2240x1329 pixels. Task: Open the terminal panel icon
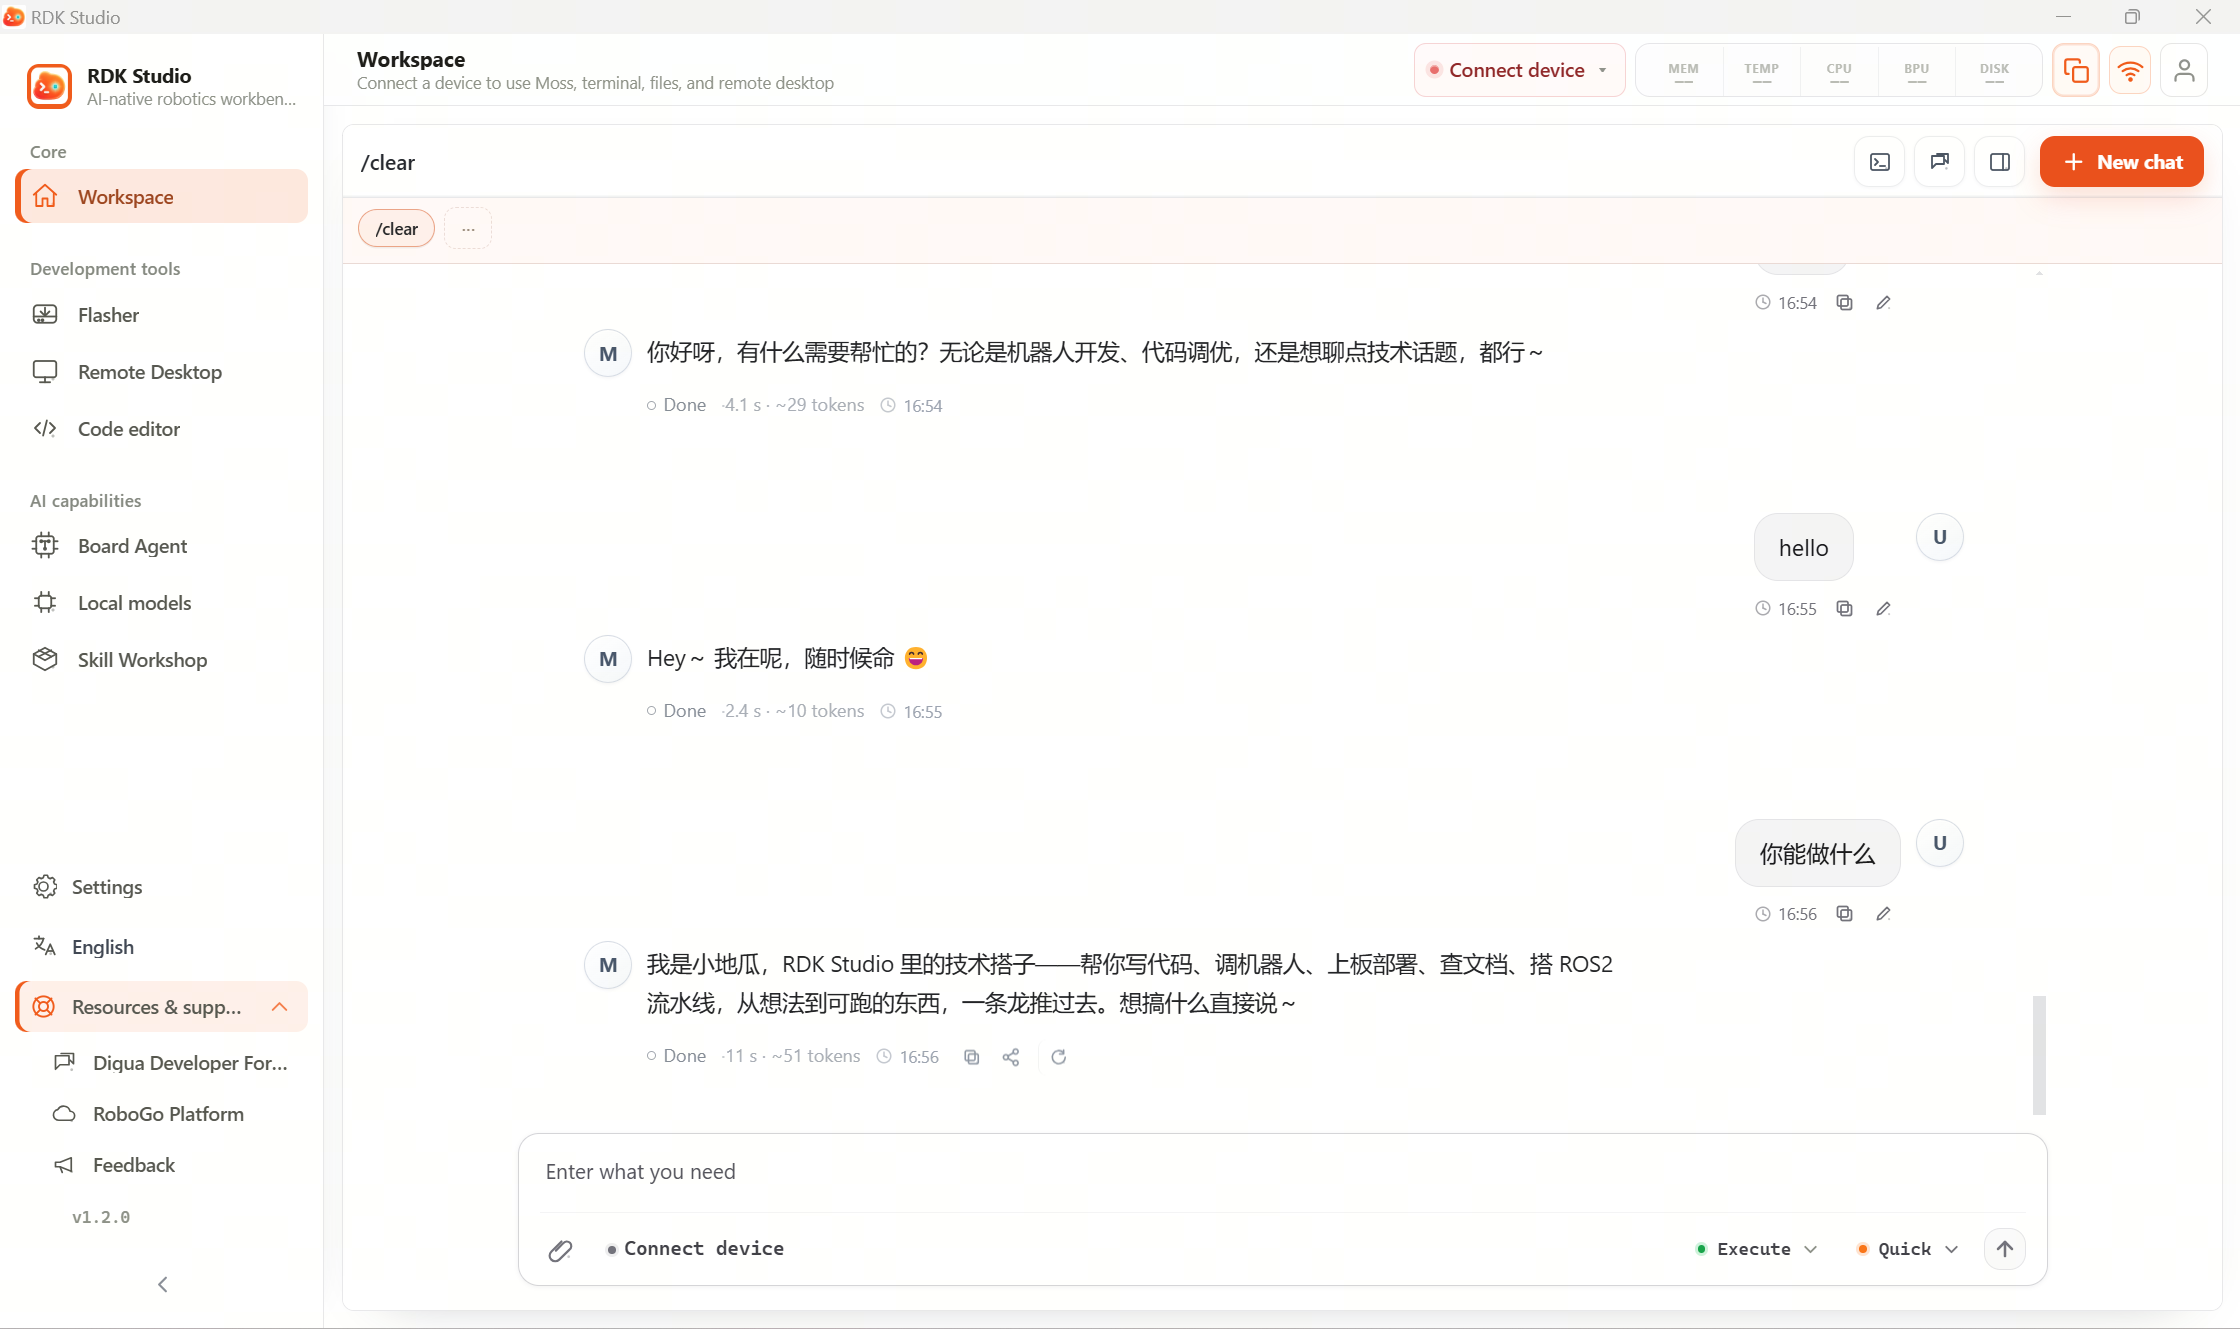[x=1880, y=162]
